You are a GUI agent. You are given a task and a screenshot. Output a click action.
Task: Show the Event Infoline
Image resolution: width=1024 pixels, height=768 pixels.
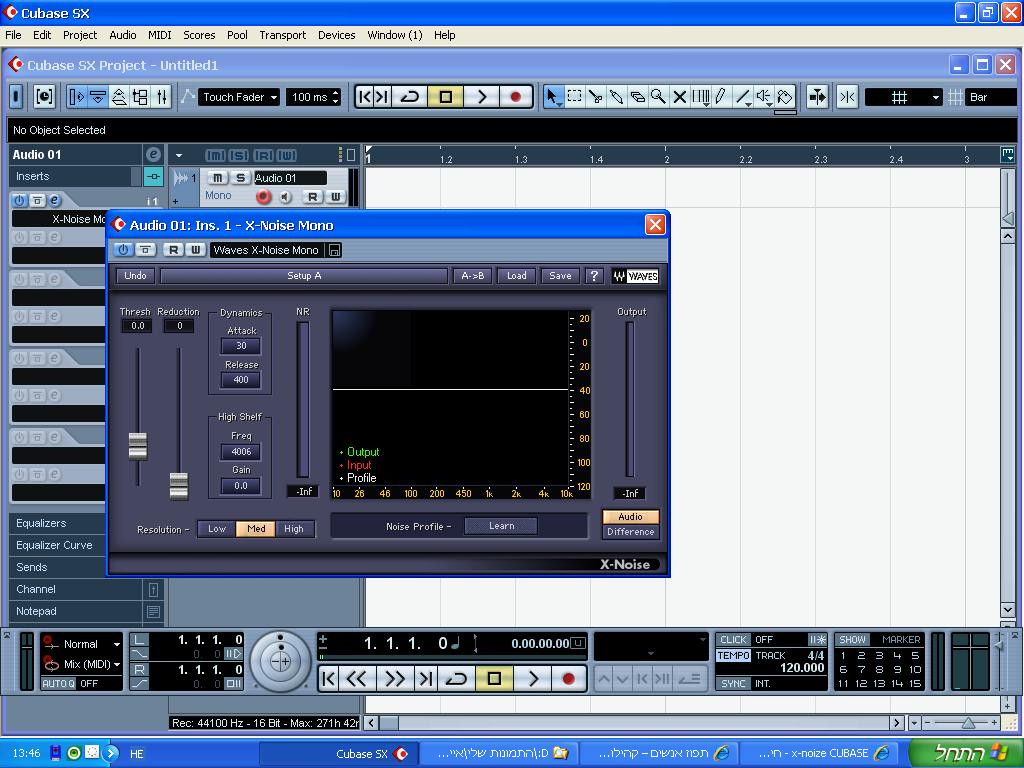pyautogui.click(x=98, y=97)
